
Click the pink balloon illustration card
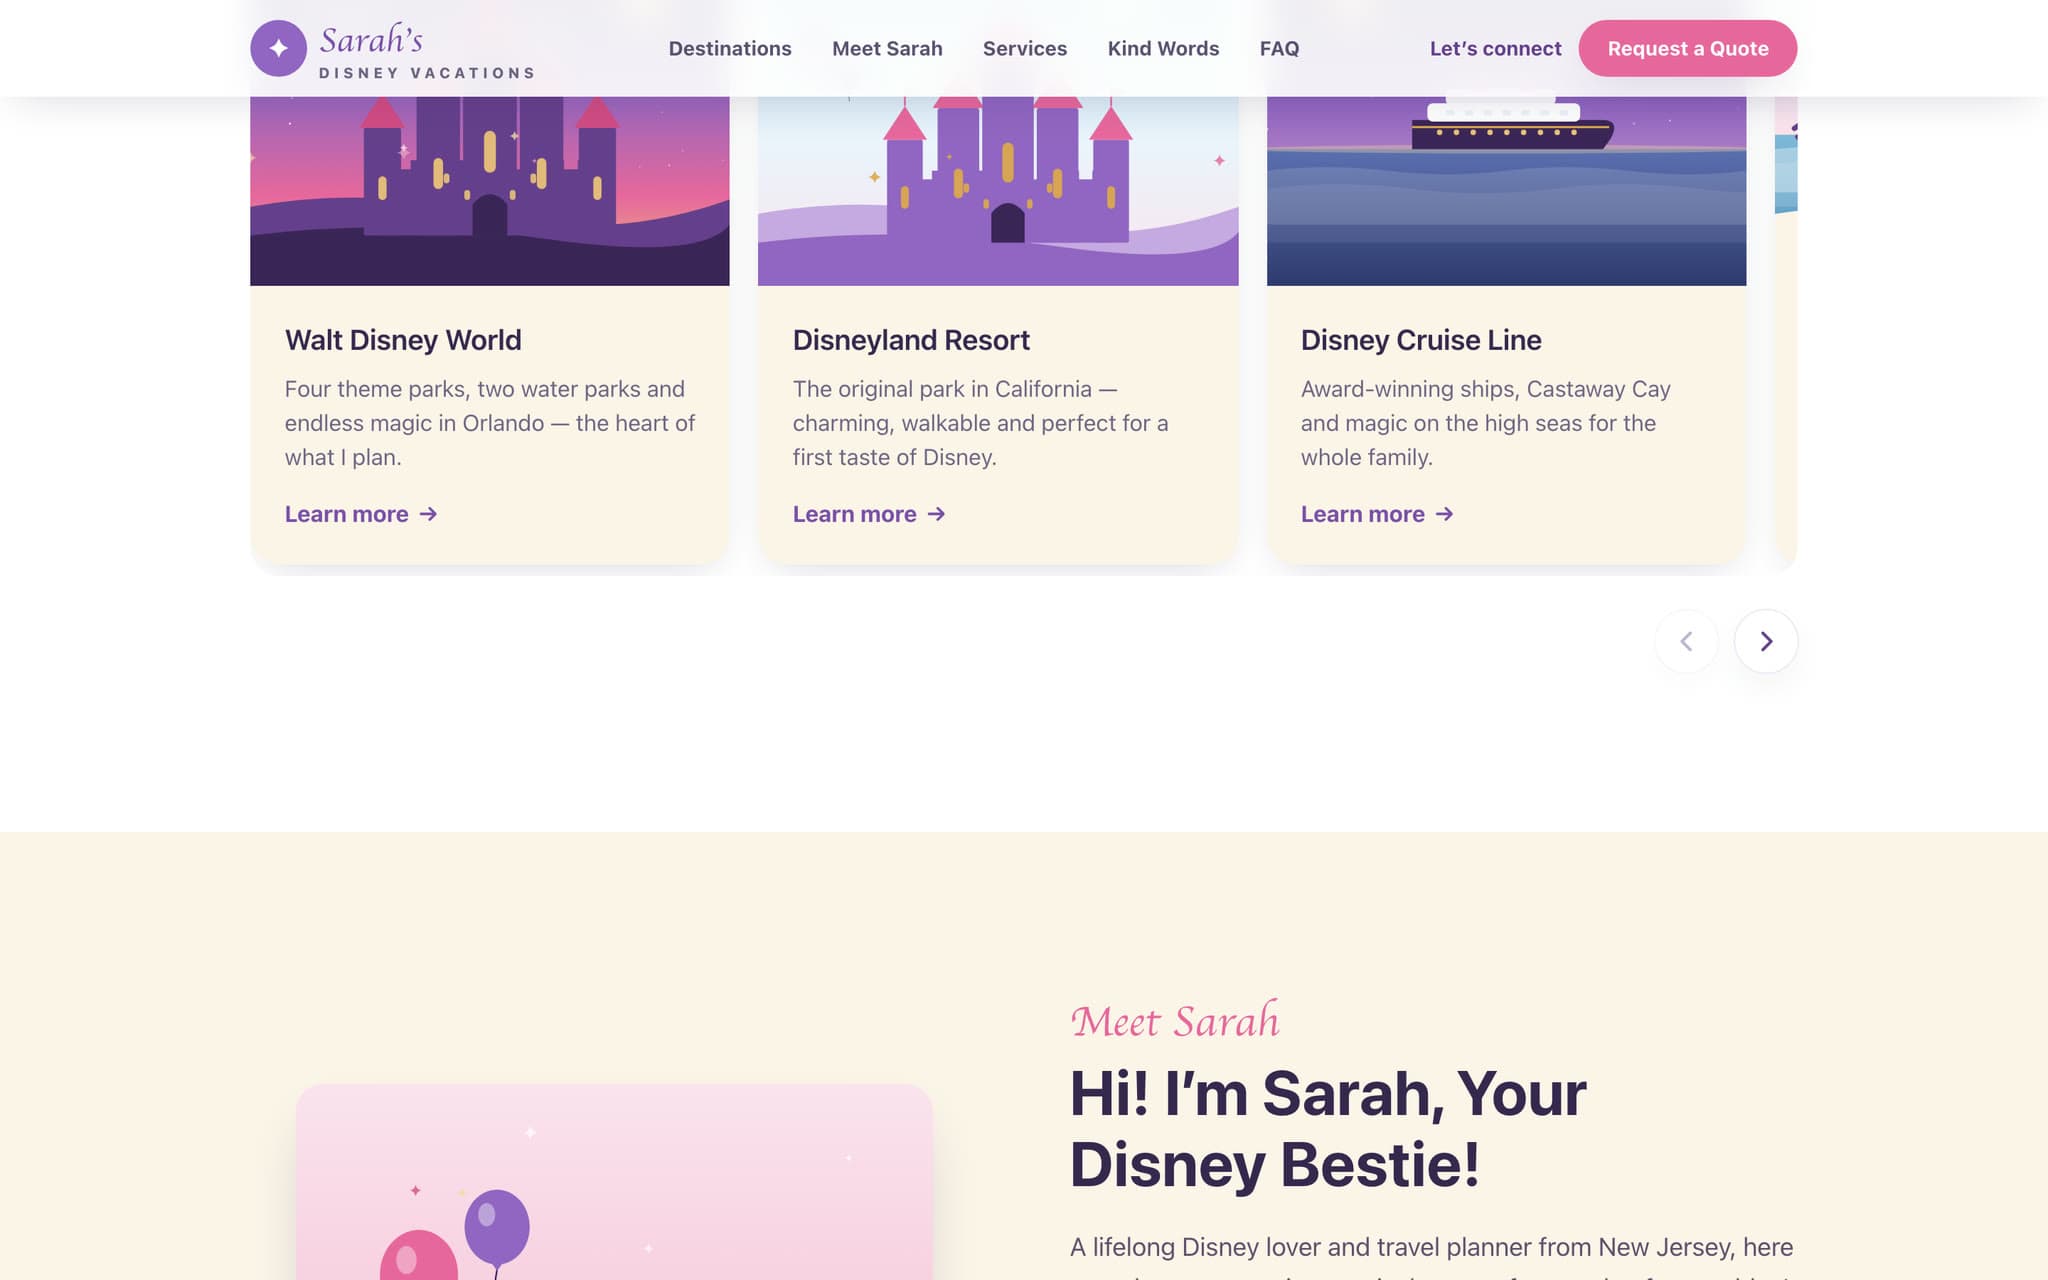tap(614, 1182)
